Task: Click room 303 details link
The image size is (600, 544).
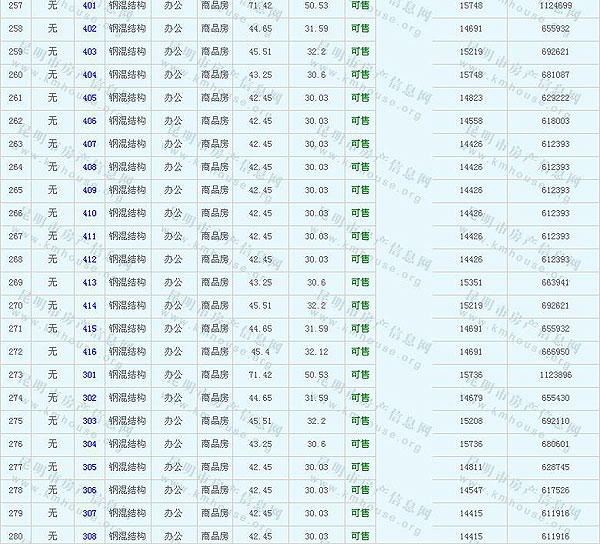Action: tap(90, 421)
